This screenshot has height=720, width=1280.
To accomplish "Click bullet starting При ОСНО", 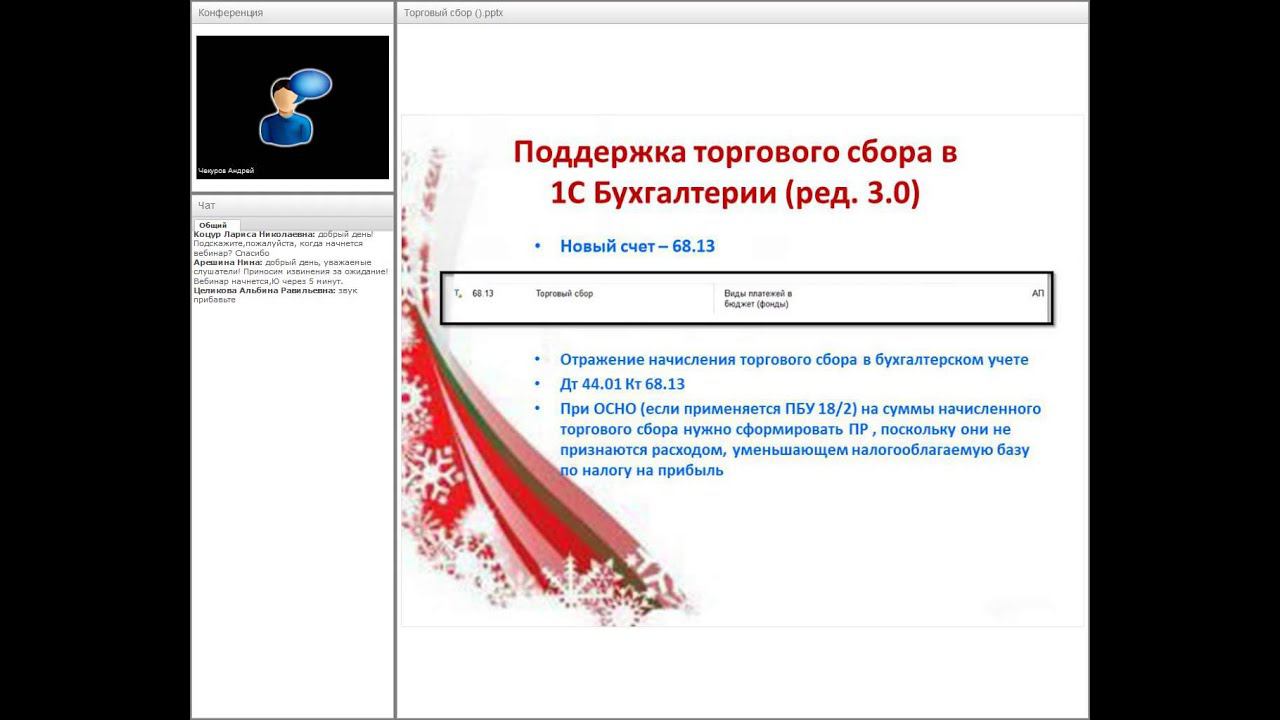I will (x=800, y=439).
